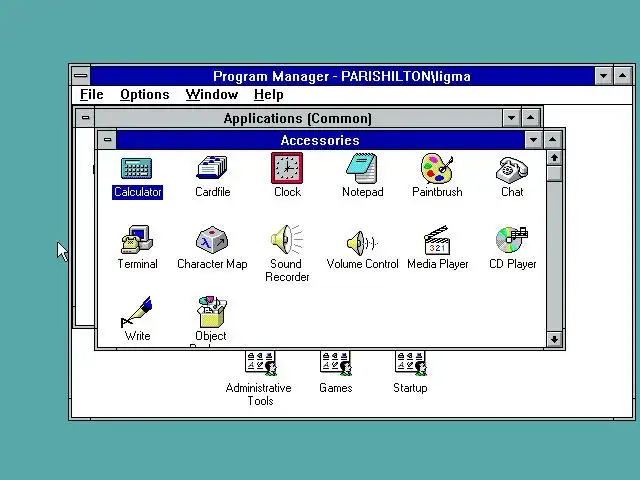Screen dimensions: 640x480
Task: Maximize the Applications (Common) window
Action: point(530,118)
